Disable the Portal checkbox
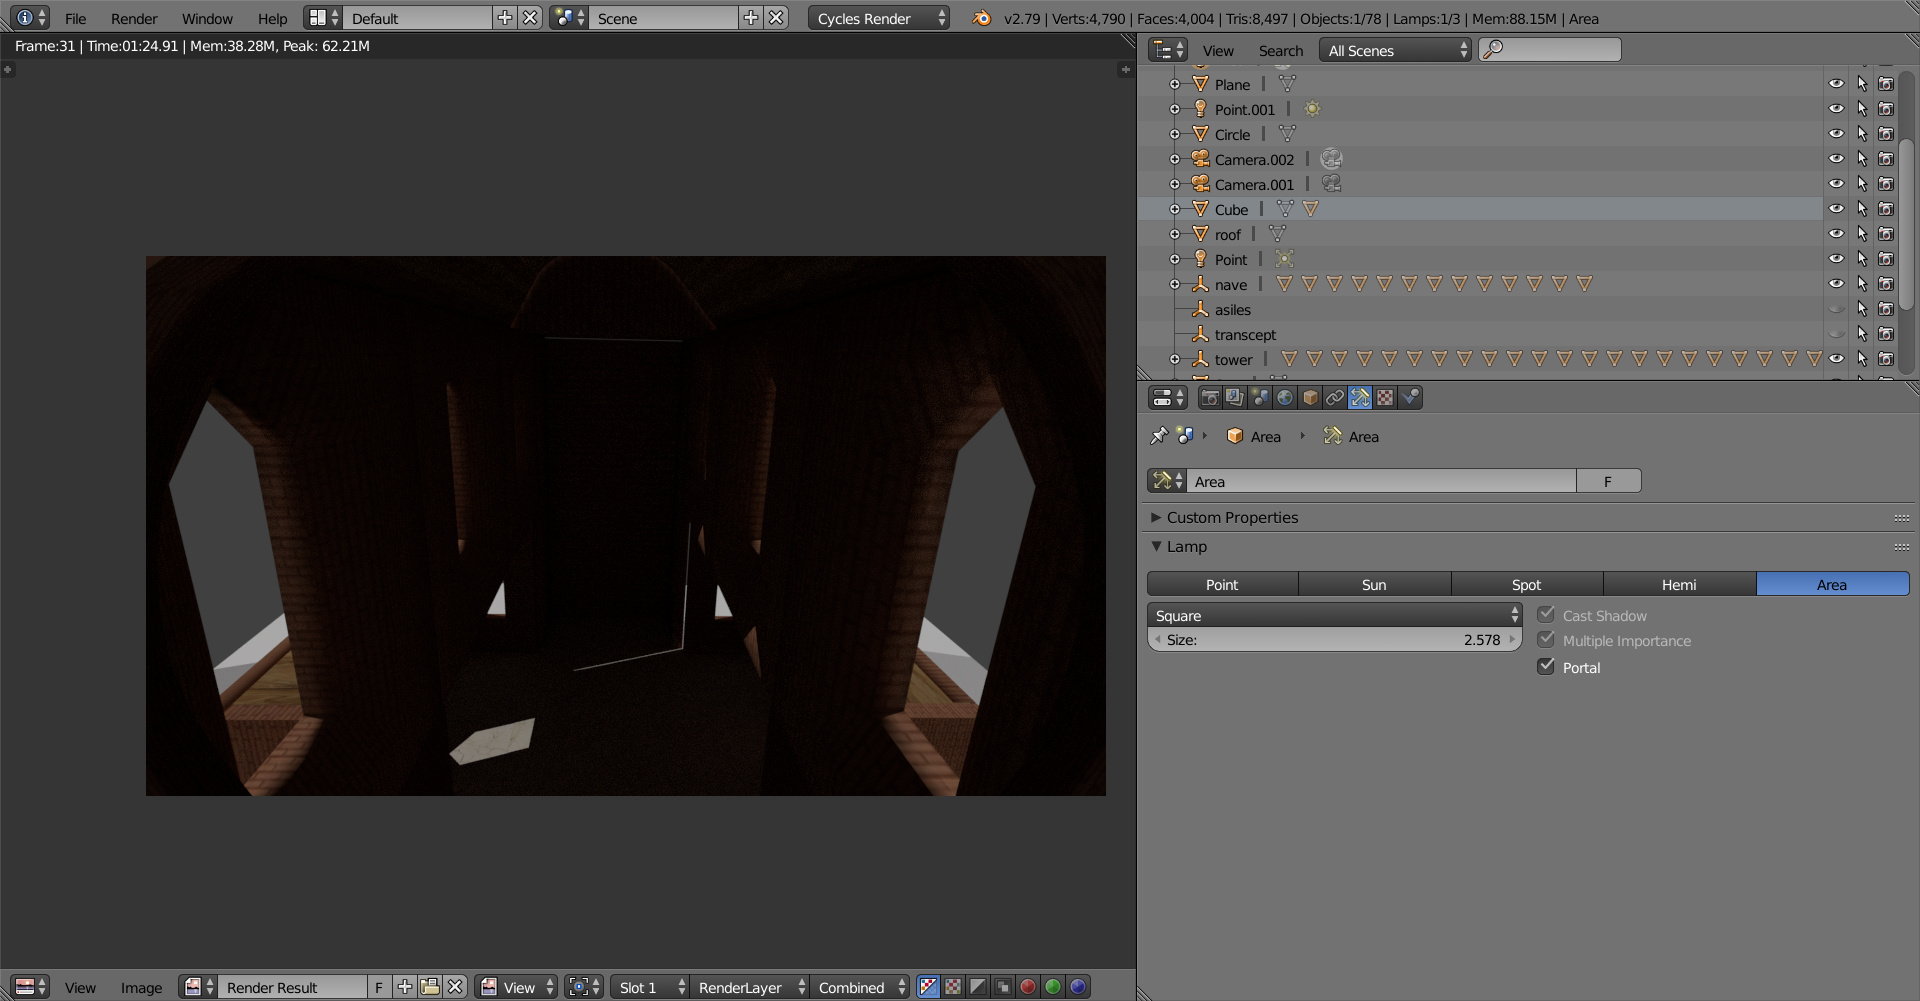The height and width of the screenshot is (1001, 1920). pyautogui.click(x=1546, y=666)
